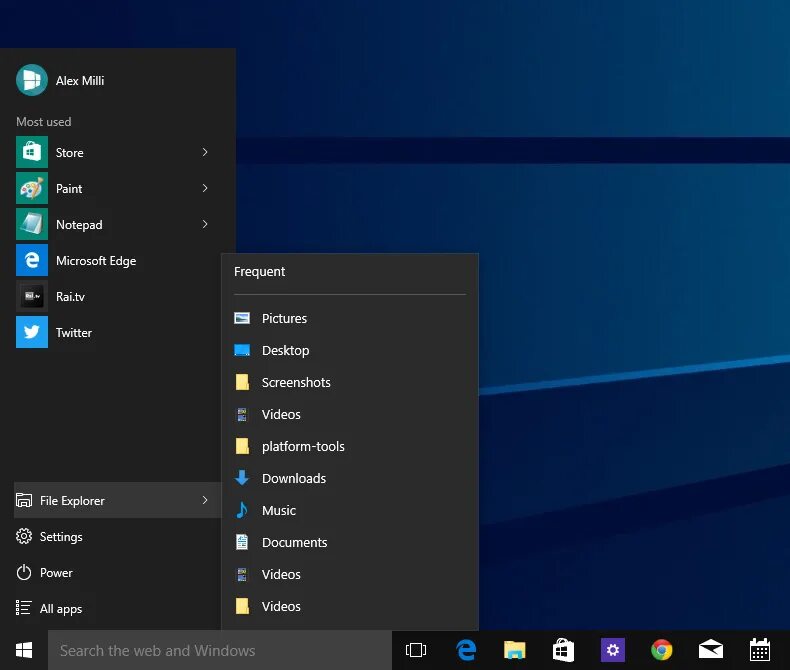The image size is (790, 670).
Task: Click the Power icon
Action: point(24,572)
